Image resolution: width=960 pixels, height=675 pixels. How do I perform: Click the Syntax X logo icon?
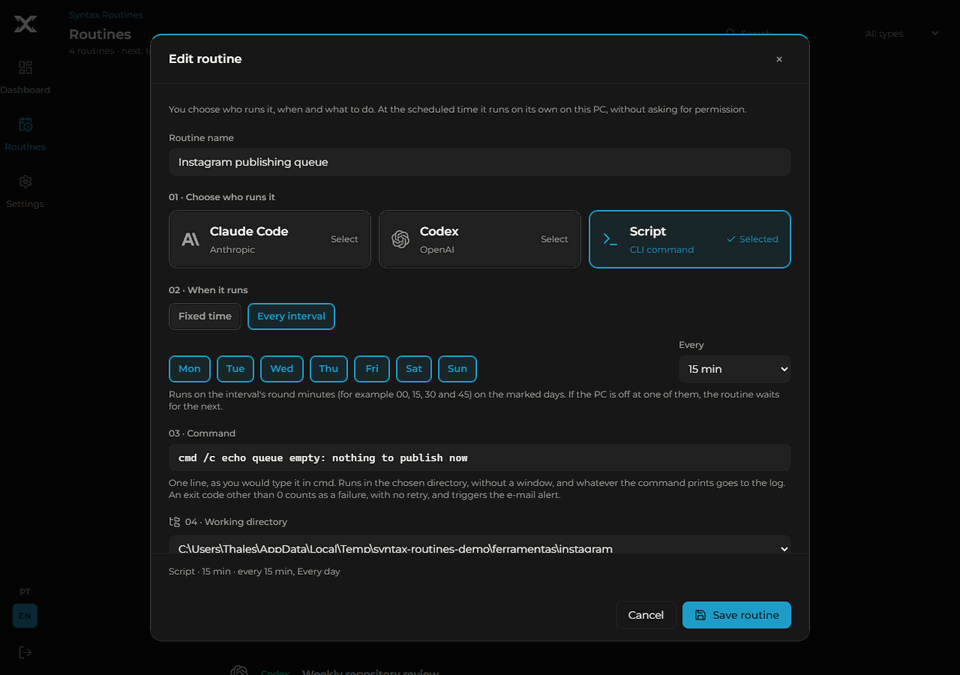coord(25,24)
